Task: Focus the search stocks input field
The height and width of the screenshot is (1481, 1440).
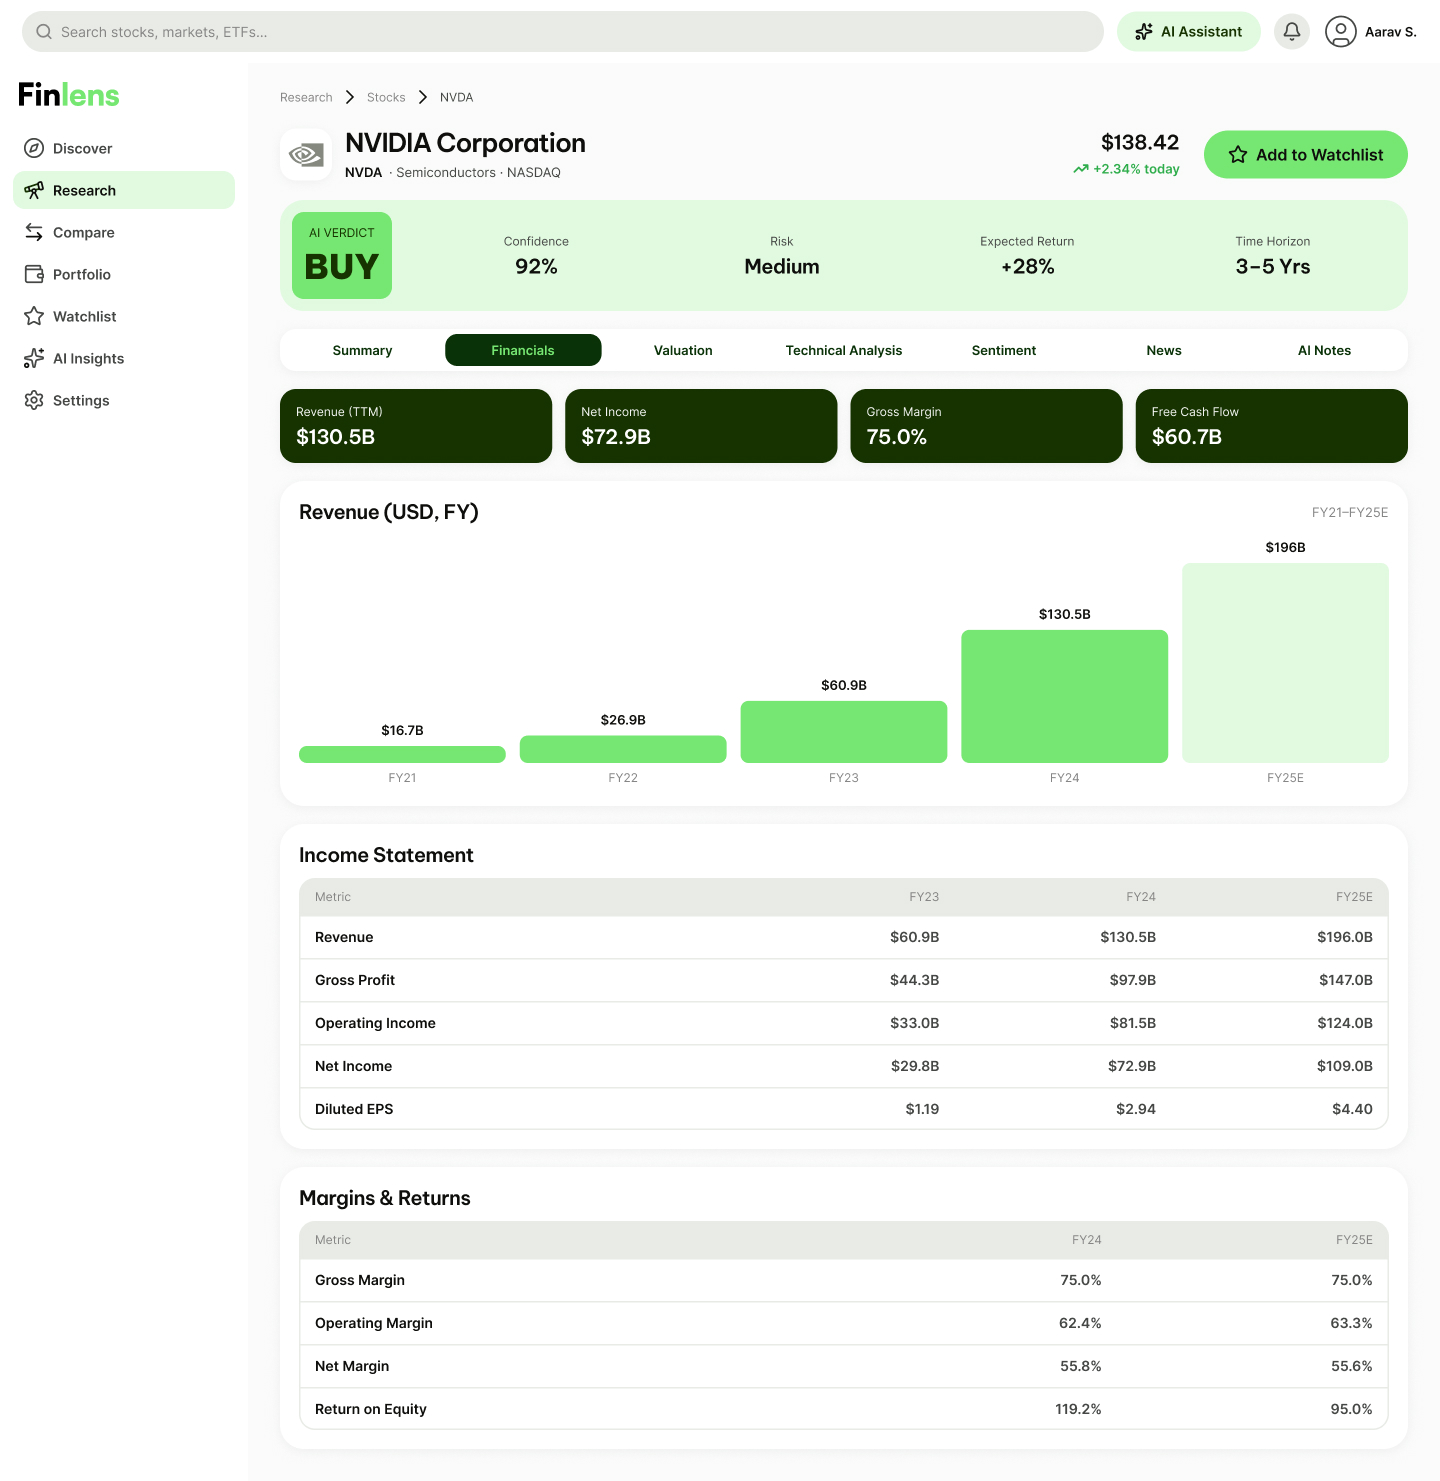Action: (563, 32)
